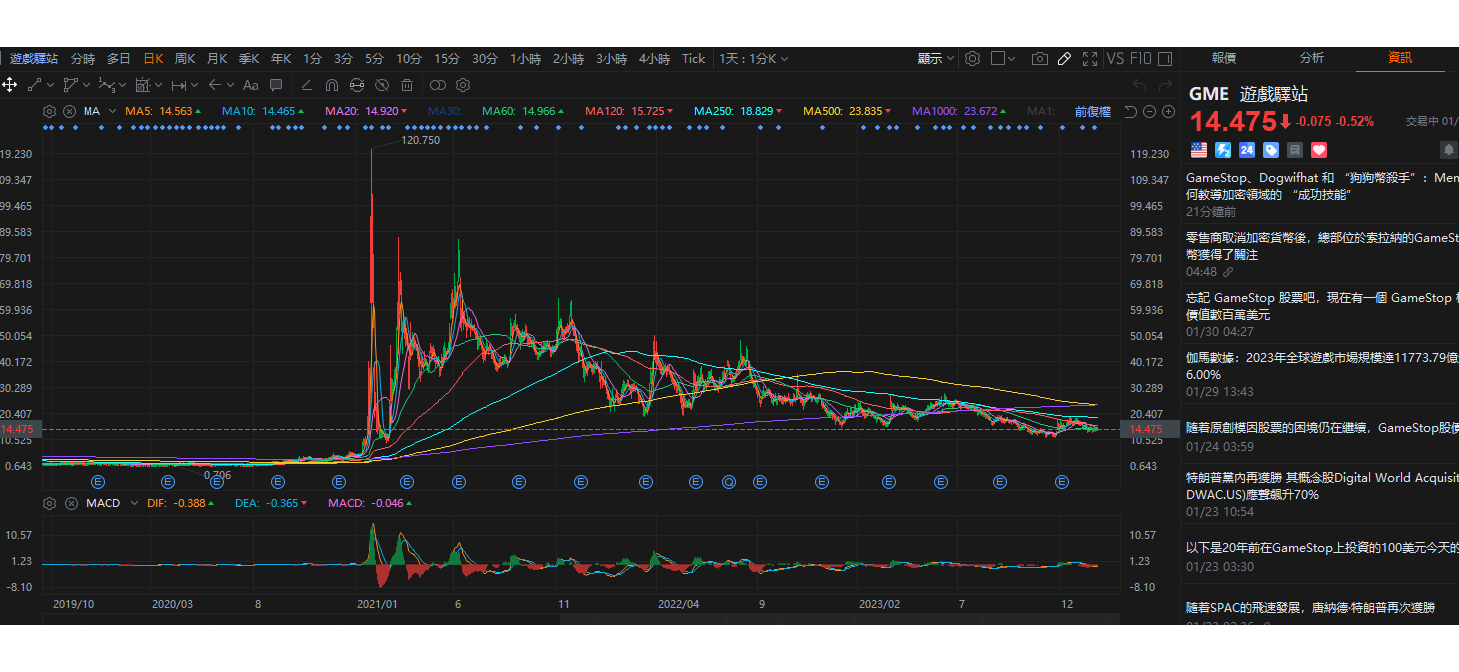Click the screenshot camera icon
This screenshot has height=672, width=1459.
tap(1040, 59)
